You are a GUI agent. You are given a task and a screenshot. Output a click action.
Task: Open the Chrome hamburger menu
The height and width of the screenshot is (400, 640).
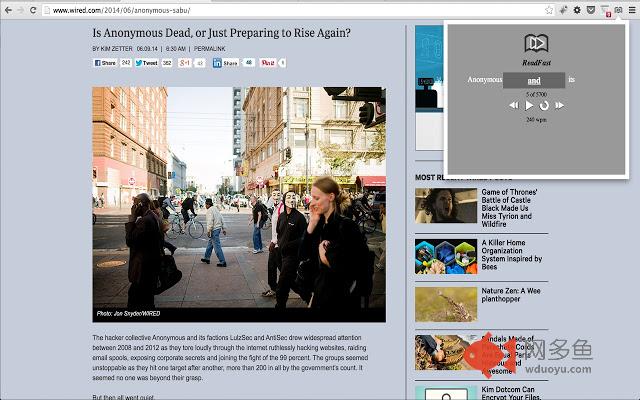click(x=632, y=10)
